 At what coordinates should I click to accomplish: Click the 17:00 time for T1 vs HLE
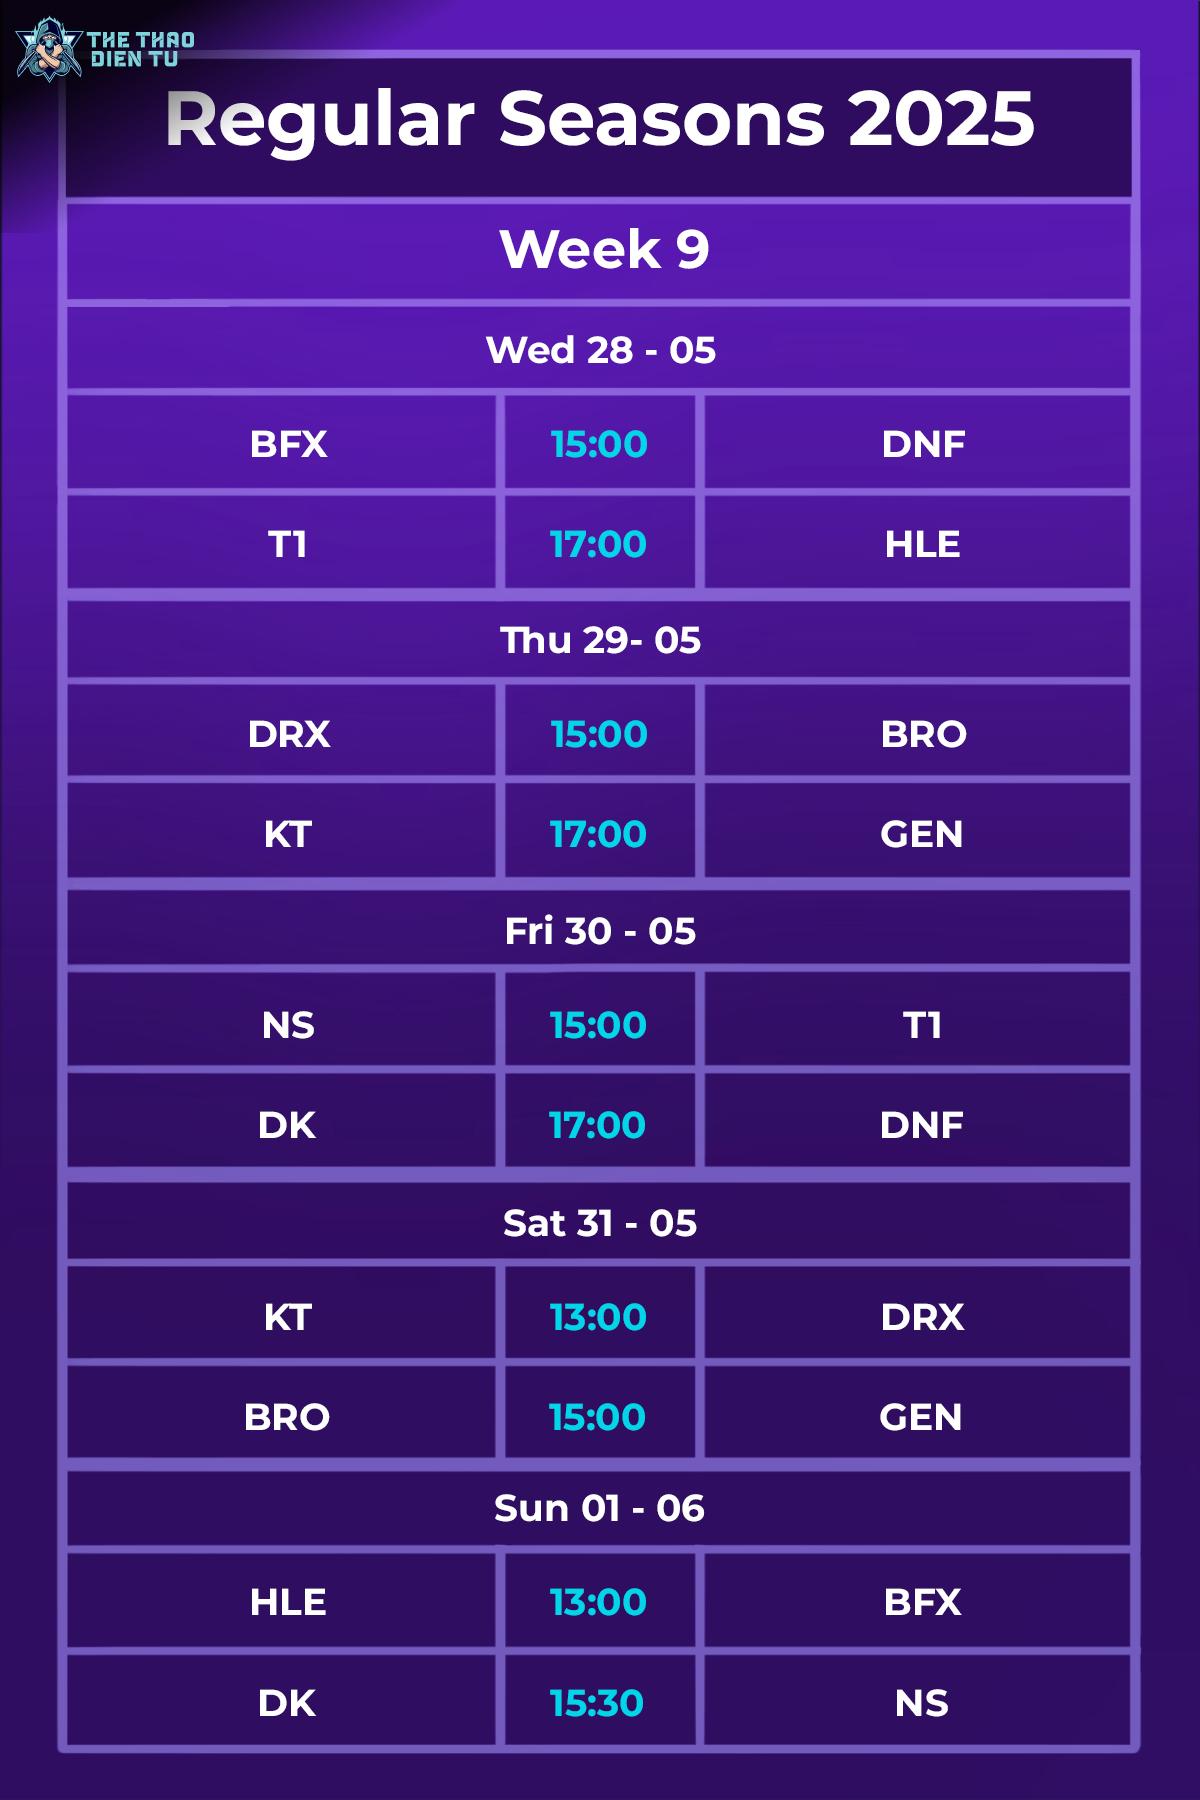[x=598, y=544]
